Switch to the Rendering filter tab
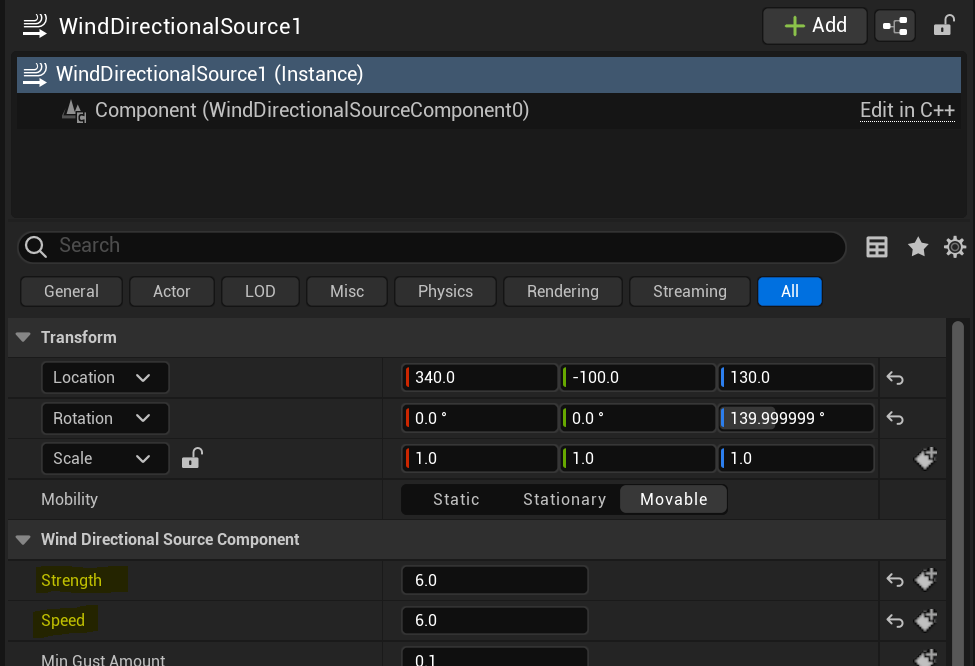Image resolution: width=975 pixels, height=666 pixels. pos(562,291)
